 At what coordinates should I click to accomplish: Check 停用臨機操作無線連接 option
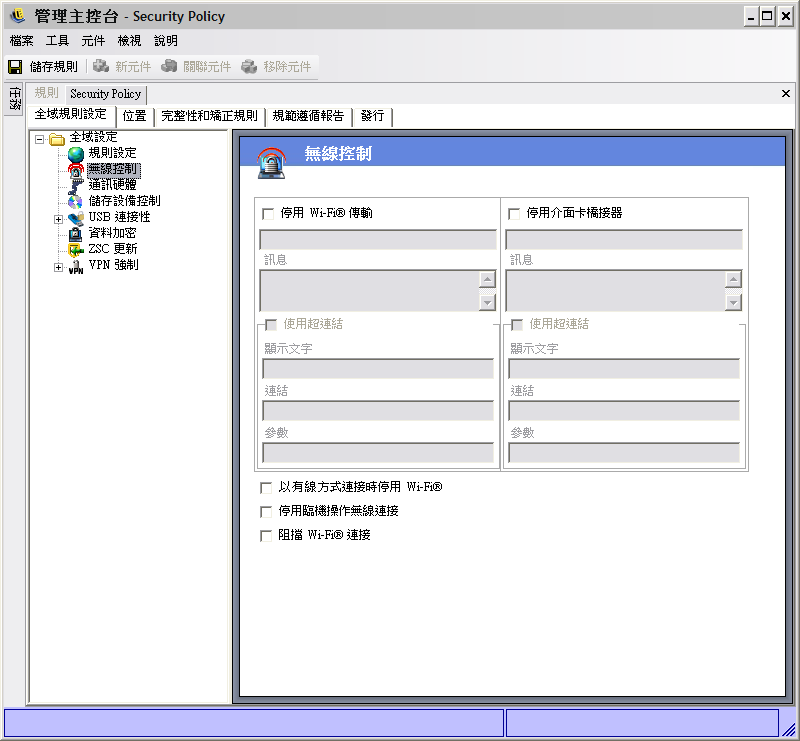tap(266, 511)
